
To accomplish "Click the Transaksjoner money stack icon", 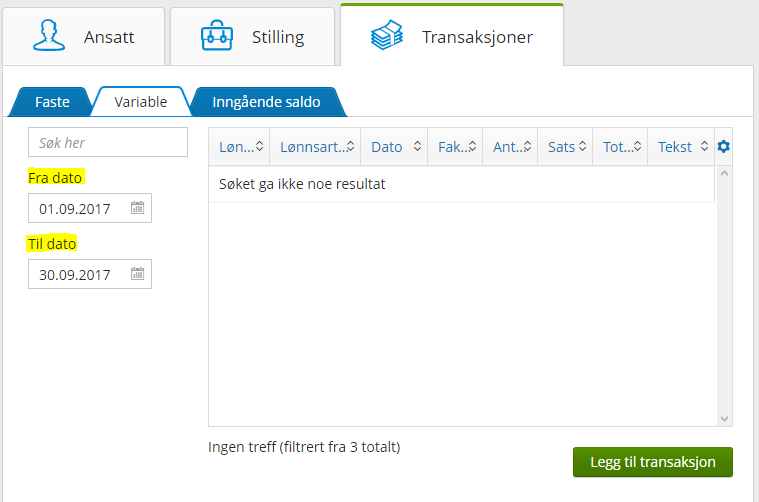I will 387,37.
